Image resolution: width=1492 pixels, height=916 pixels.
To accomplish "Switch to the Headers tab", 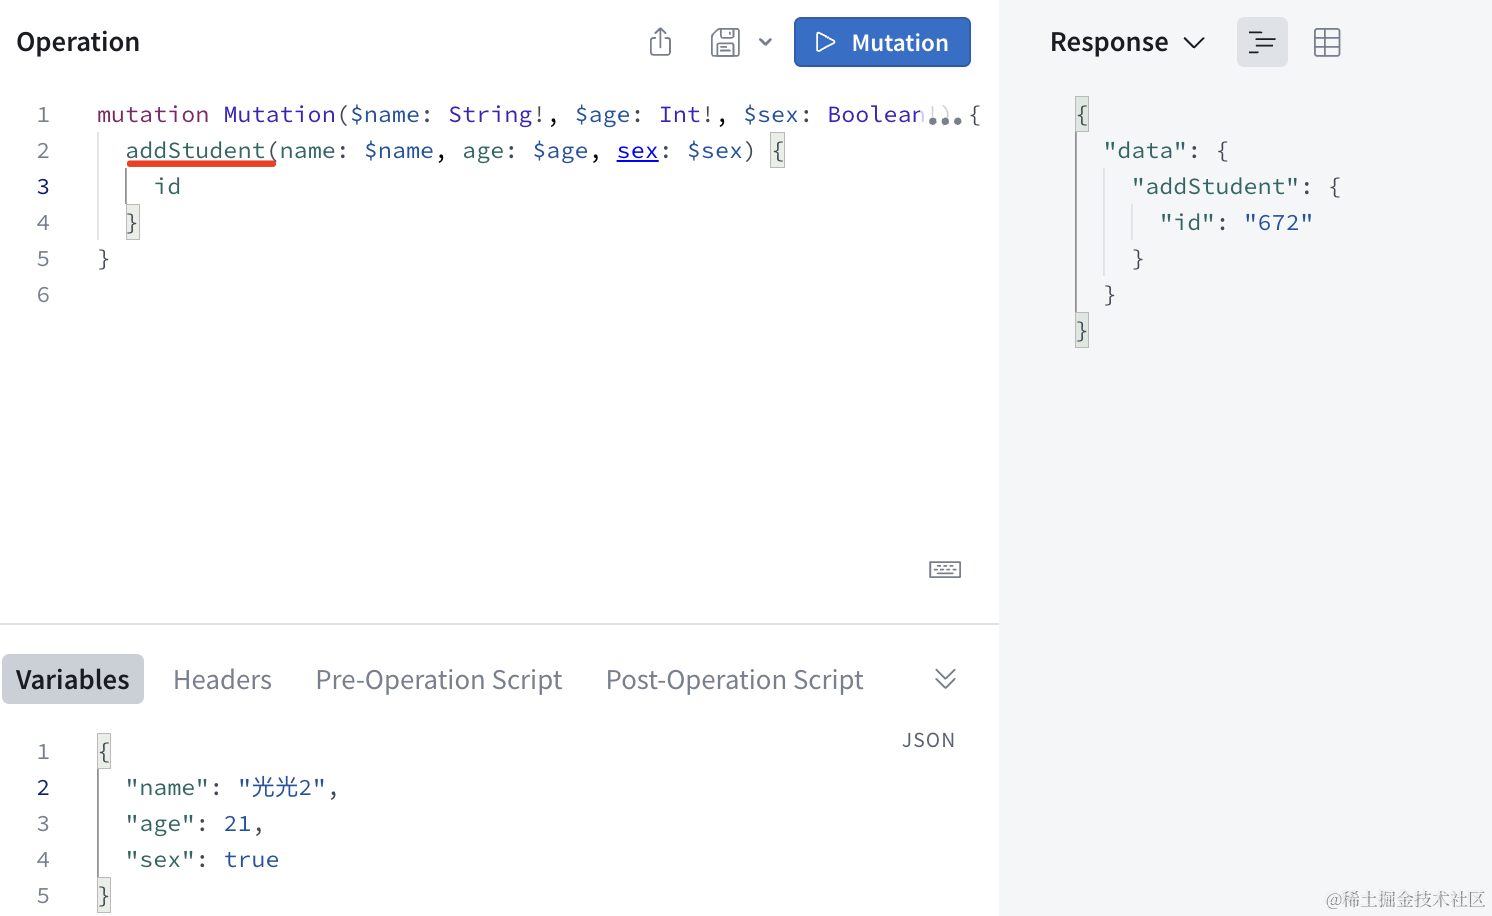I will coord(222,679).
